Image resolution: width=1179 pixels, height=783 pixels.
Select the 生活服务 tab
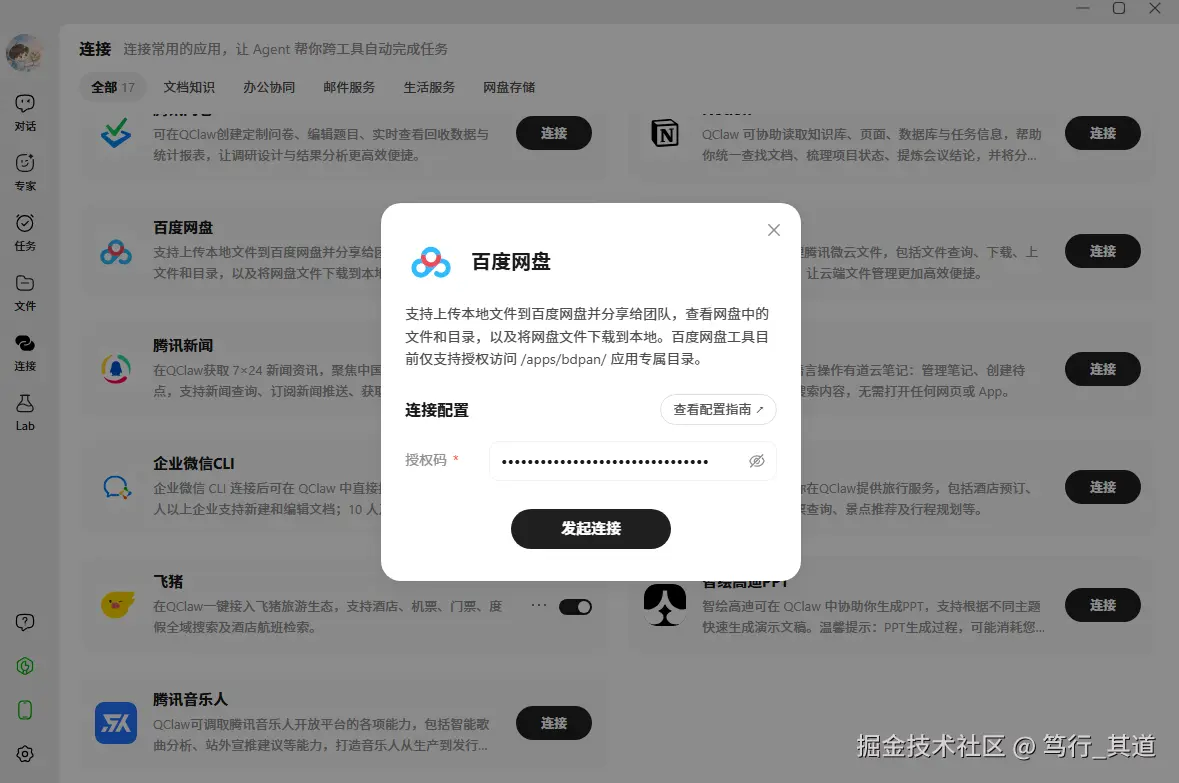coord(429,87)
